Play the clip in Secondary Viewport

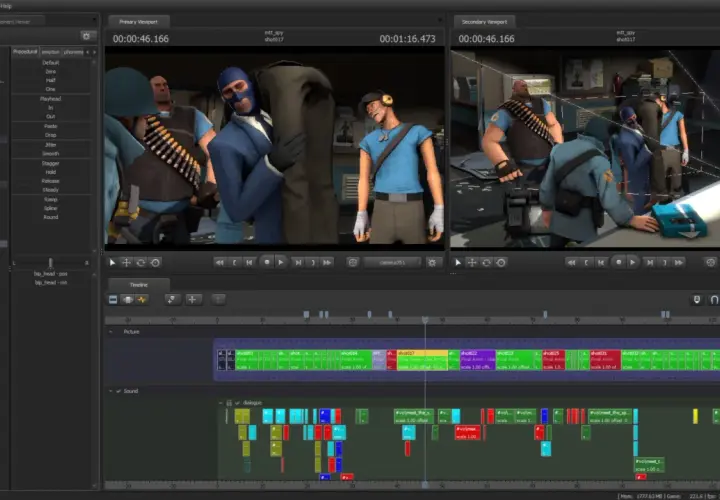pyautogui.click(x=632, y=262)
